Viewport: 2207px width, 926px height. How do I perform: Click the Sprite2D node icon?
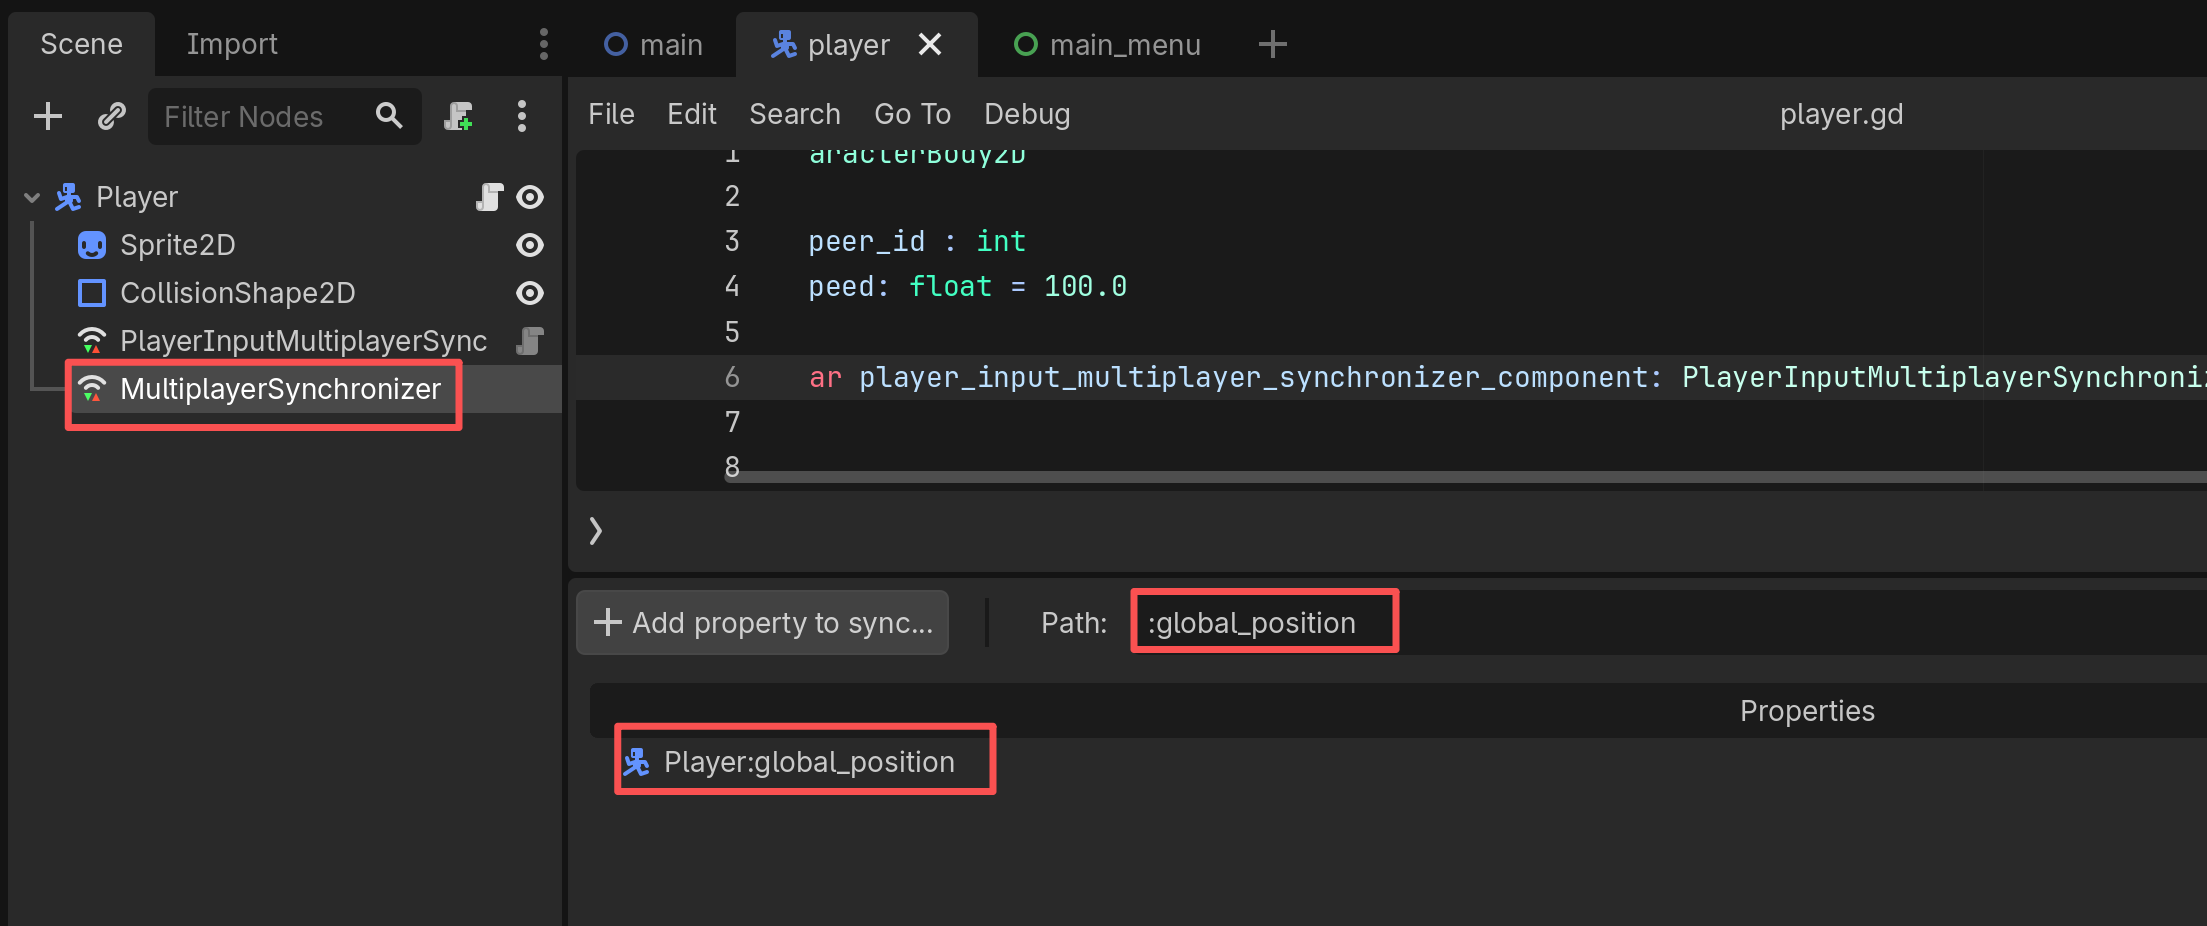click(92, 245)
